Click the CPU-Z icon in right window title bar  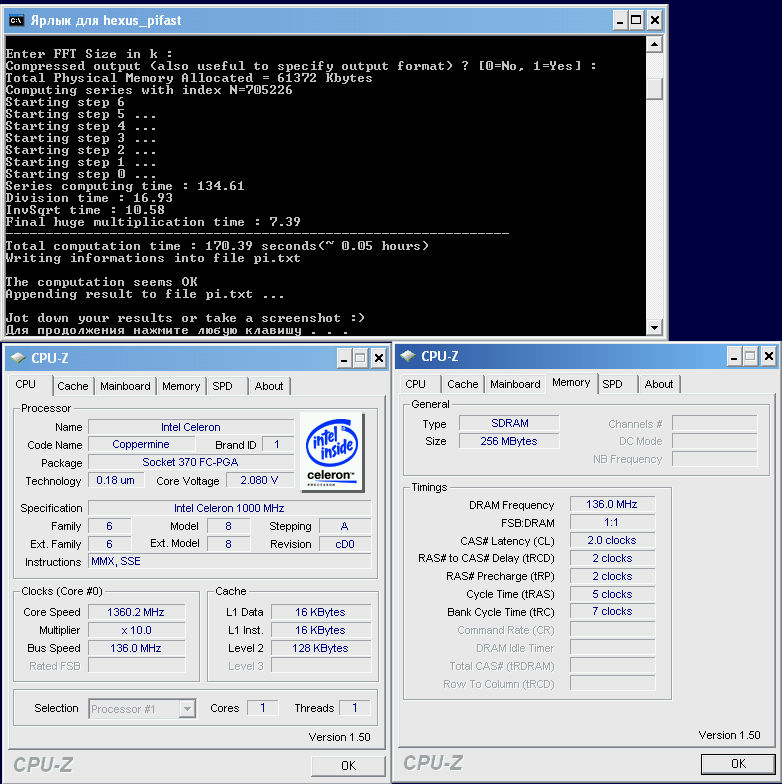click(x=408, y=356)
